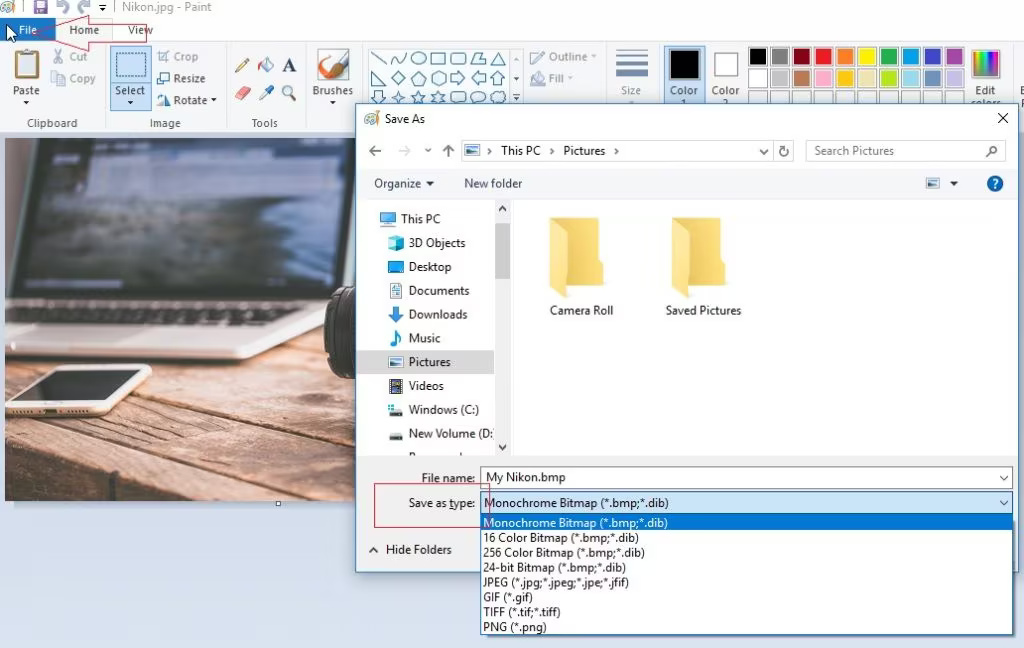Select JPEG format from the list
This screenshot has width=1024, height=648.
click(x=555, y=582)
